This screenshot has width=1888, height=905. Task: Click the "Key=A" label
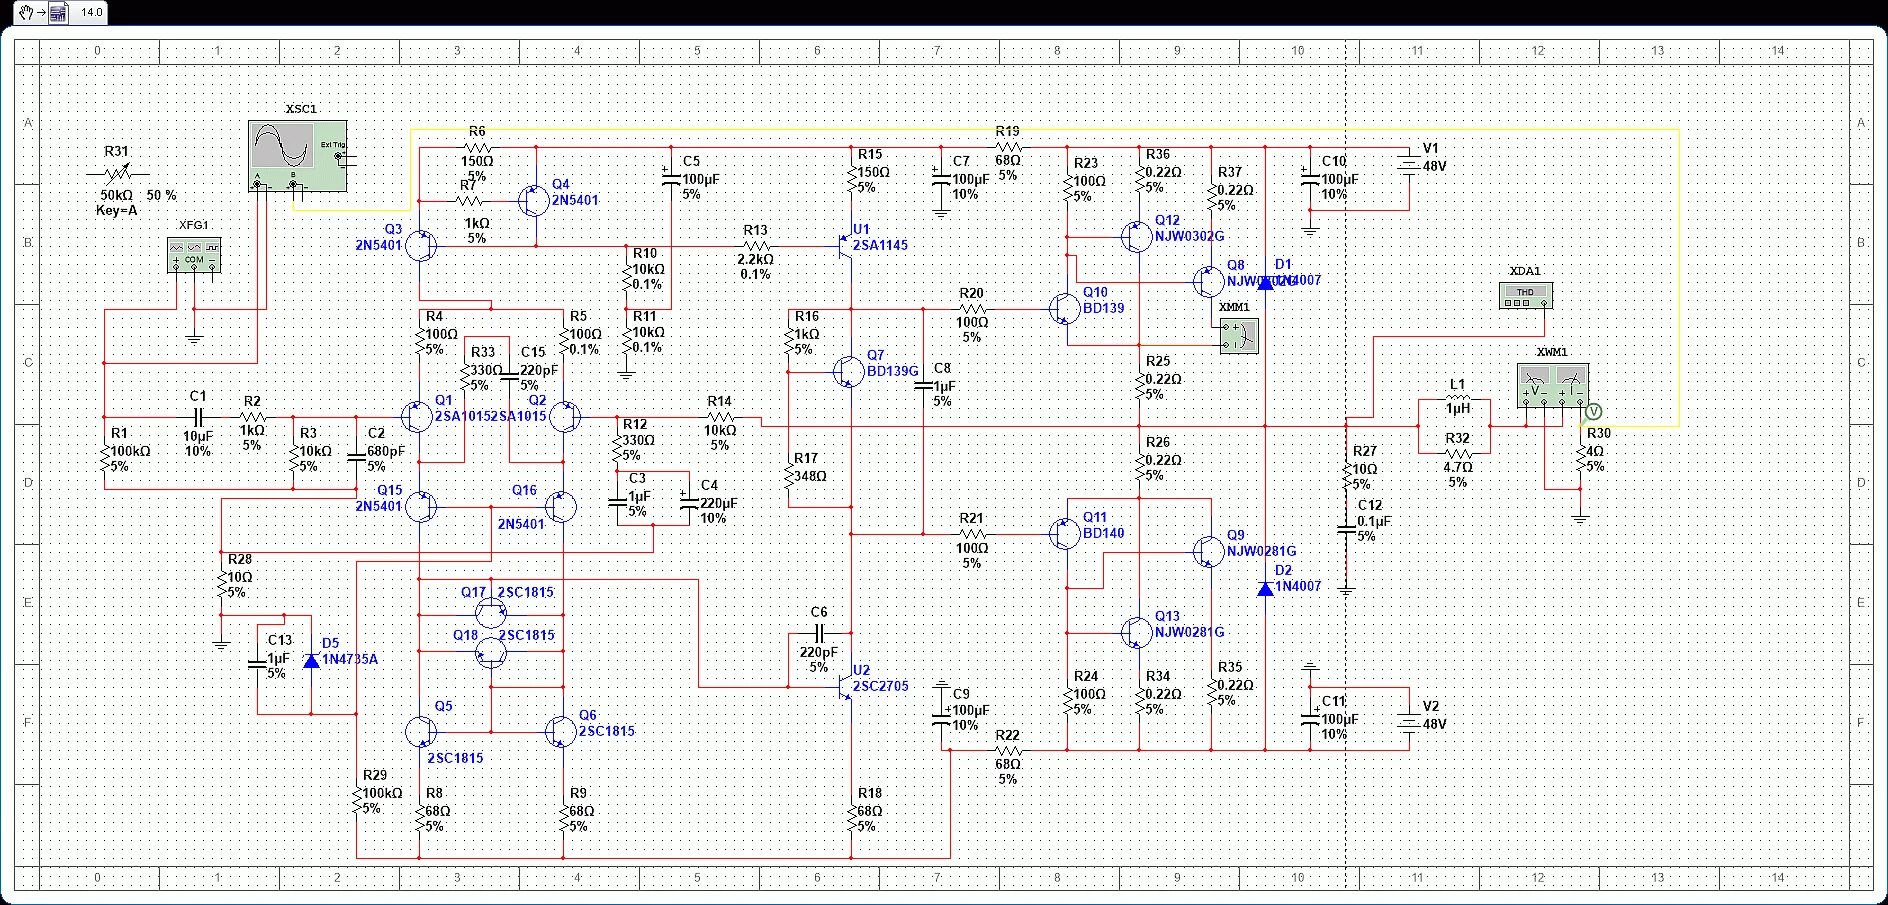(x=116, y=211)
